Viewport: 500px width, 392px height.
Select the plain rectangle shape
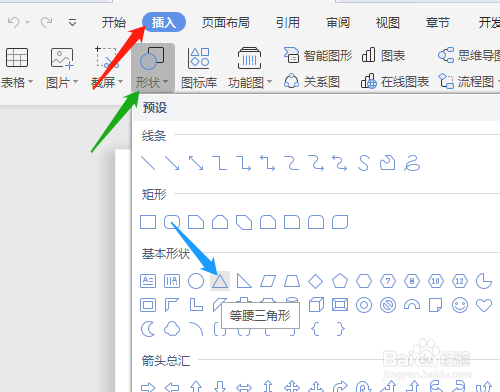(148, 222)
